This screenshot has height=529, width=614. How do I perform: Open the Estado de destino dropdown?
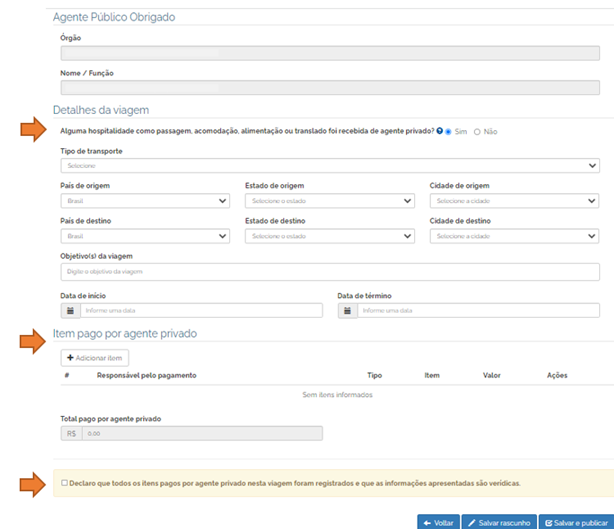329,236
